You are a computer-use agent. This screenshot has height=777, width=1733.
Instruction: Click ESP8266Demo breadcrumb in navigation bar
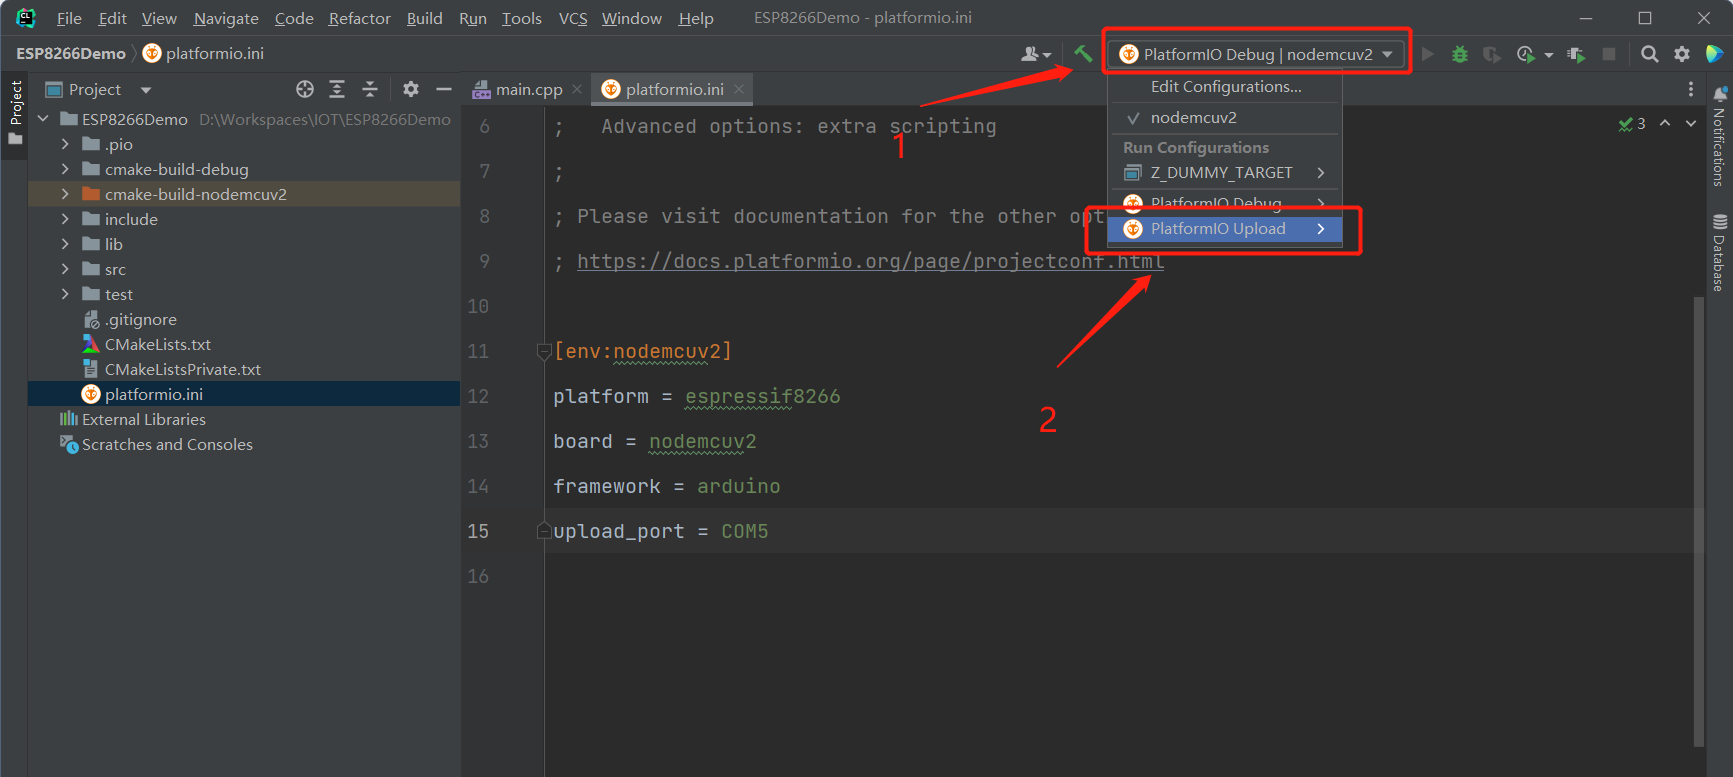[x=71, y=53]
